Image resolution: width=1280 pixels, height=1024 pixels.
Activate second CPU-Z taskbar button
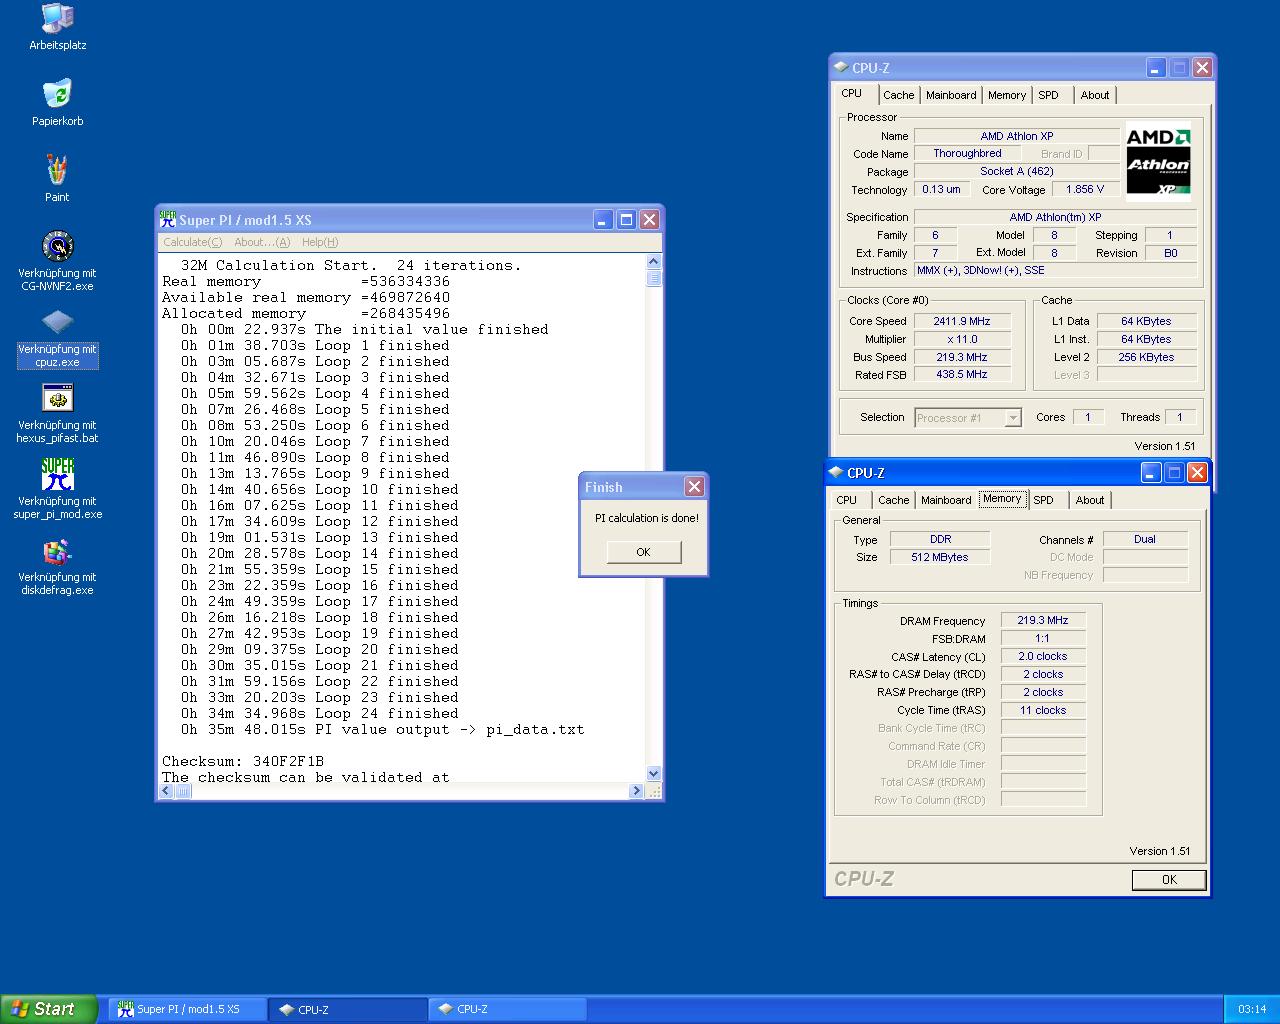tap(508, 1009)
